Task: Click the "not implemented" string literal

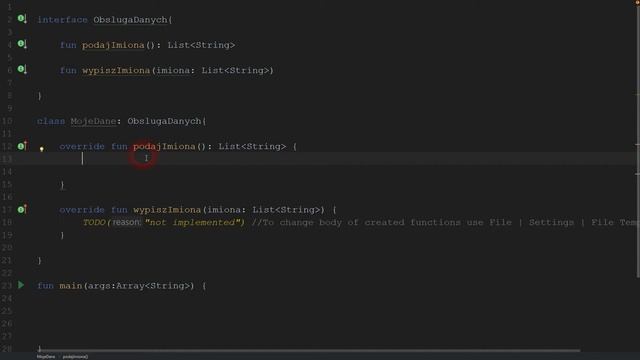Action: coord(192,222)
